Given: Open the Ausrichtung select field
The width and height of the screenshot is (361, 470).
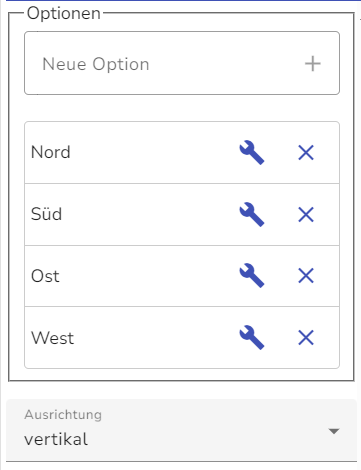Looking at the screenshot, I should tap(181, 431).
